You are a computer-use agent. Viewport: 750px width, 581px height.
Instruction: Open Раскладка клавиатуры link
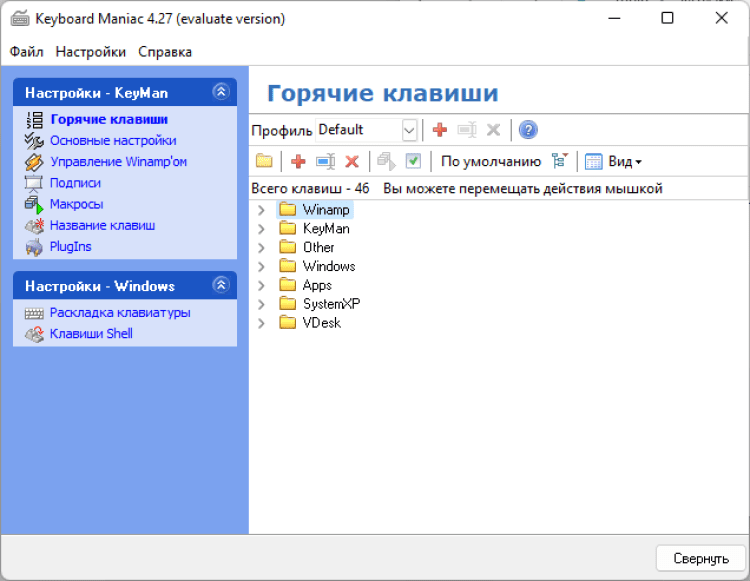point(120,313)
